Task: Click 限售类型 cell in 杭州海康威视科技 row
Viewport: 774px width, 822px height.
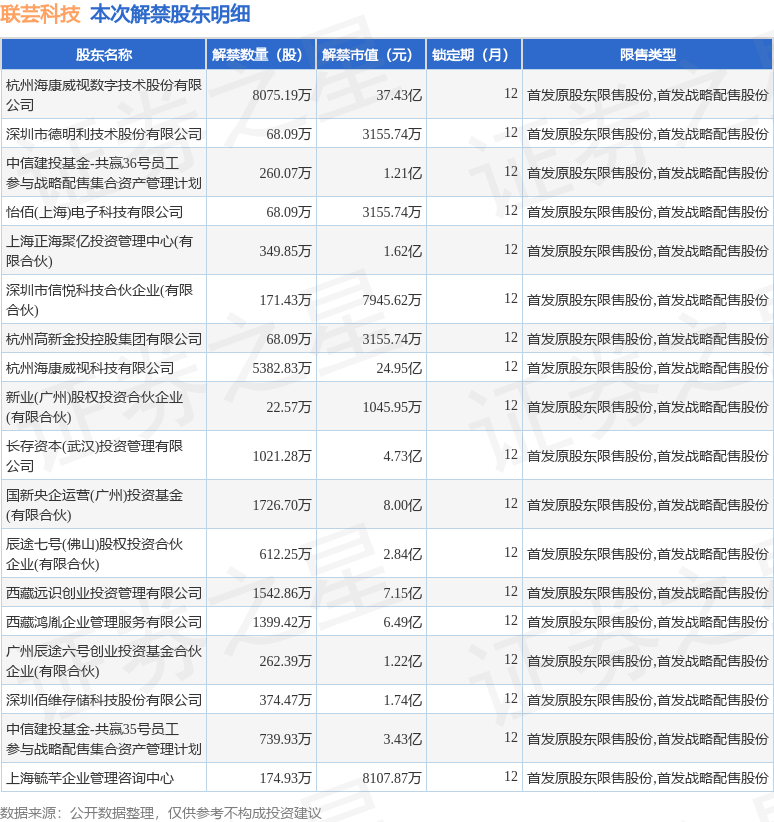Action: coord(648,368)
